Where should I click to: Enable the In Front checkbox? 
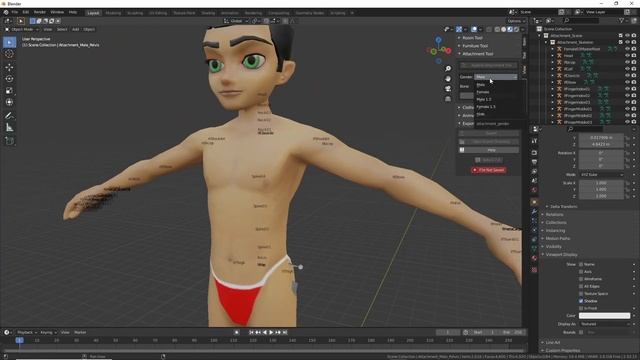pyautogui.click(x=581, y=308)
